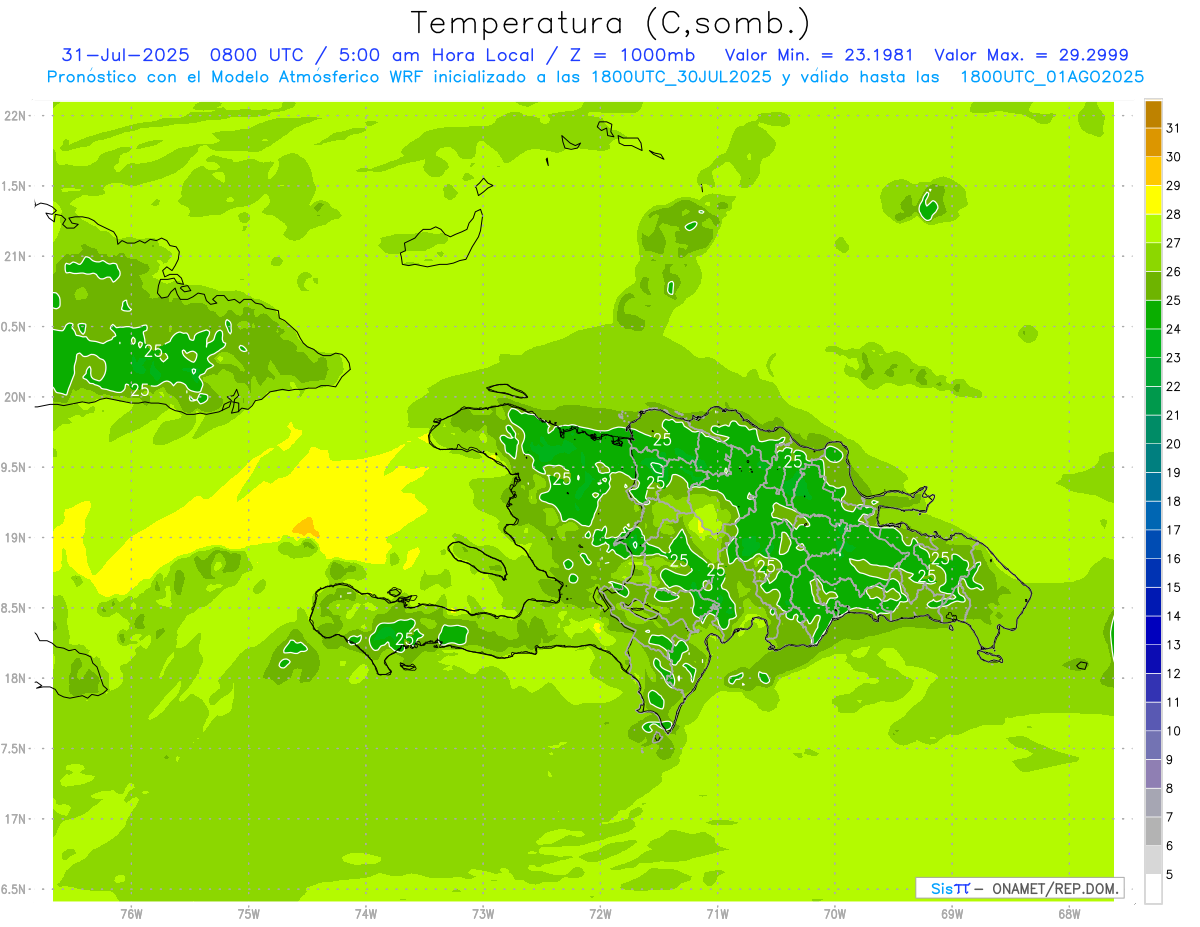Click the '18N' latitude tick label
Viewport: 1200px width, 927px height.
pyautogui.click(x=14, y=678)
